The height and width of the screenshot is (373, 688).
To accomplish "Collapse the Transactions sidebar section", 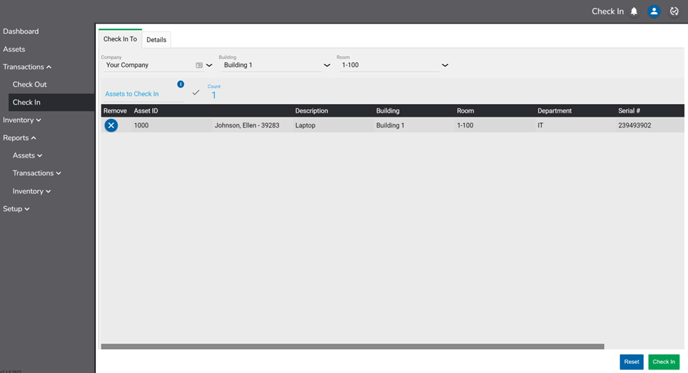I will (x=27, y=67).
